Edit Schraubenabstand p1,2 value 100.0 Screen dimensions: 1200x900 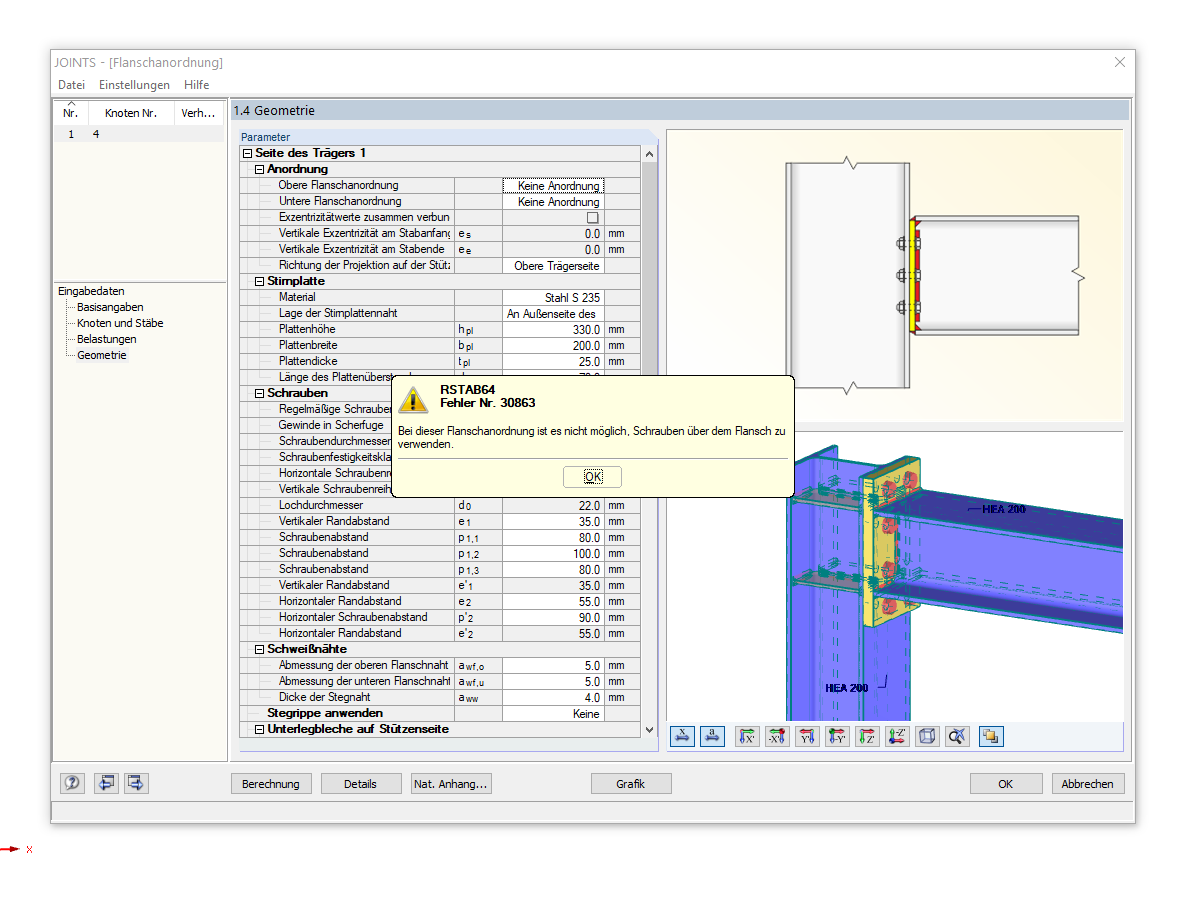(553, 553)
